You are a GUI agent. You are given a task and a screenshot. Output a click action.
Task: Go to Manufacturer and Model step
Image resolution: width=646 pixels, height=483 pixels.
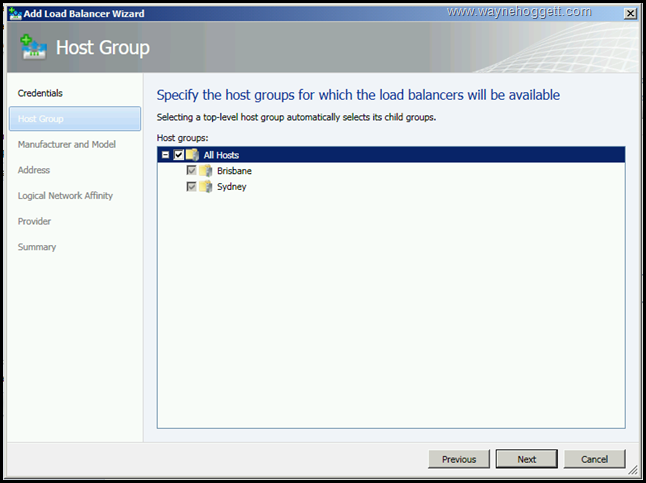point(67,144)
